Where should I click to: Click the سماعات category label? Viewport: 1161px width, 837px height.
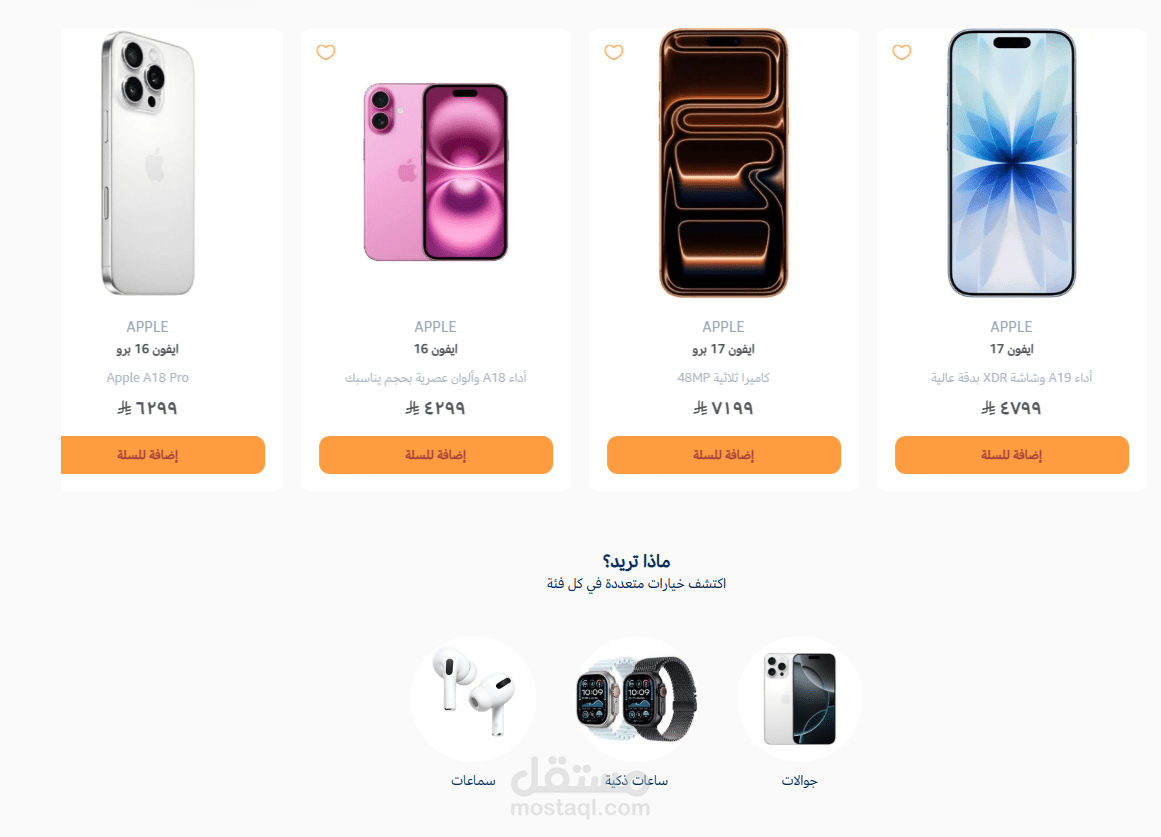tap(473, 781)
